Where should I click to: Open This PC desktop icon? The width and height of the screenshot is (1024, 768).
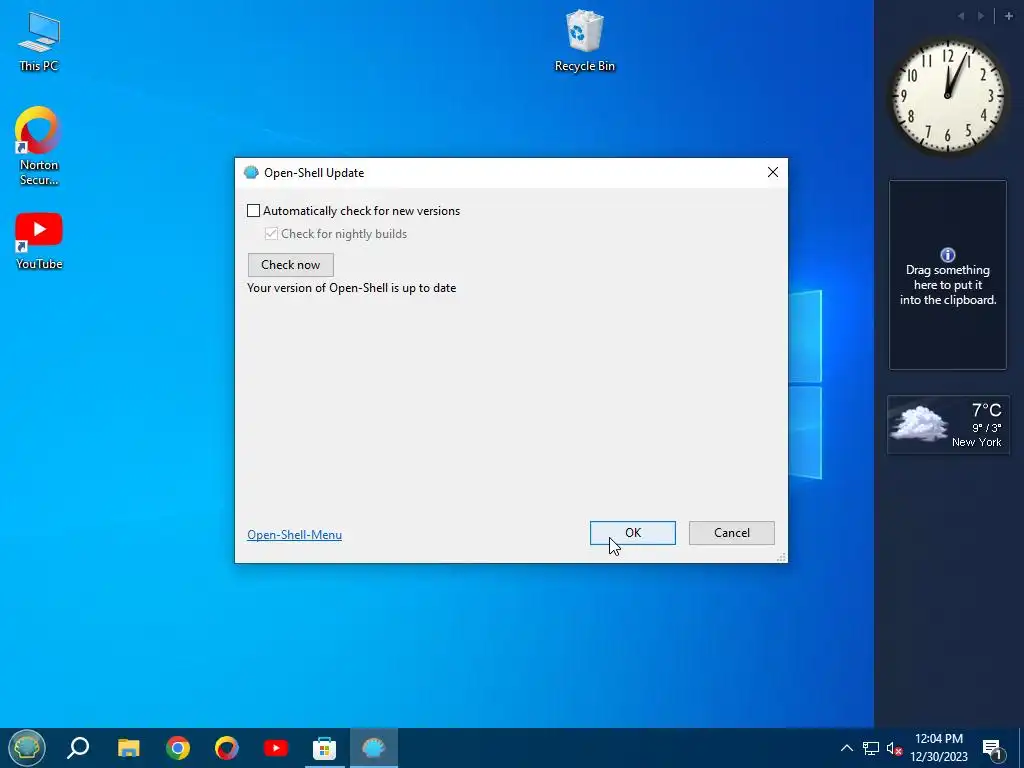point(39,41)
